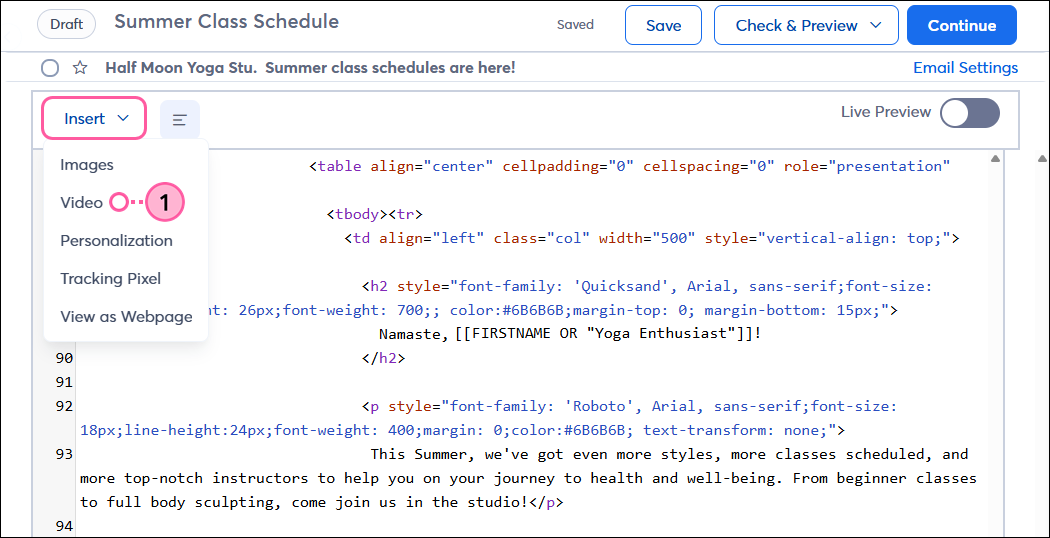Open the Insert dropdown
This screenshot has width=1050, height=538.
pyautogui.click(x=94, y=119)
